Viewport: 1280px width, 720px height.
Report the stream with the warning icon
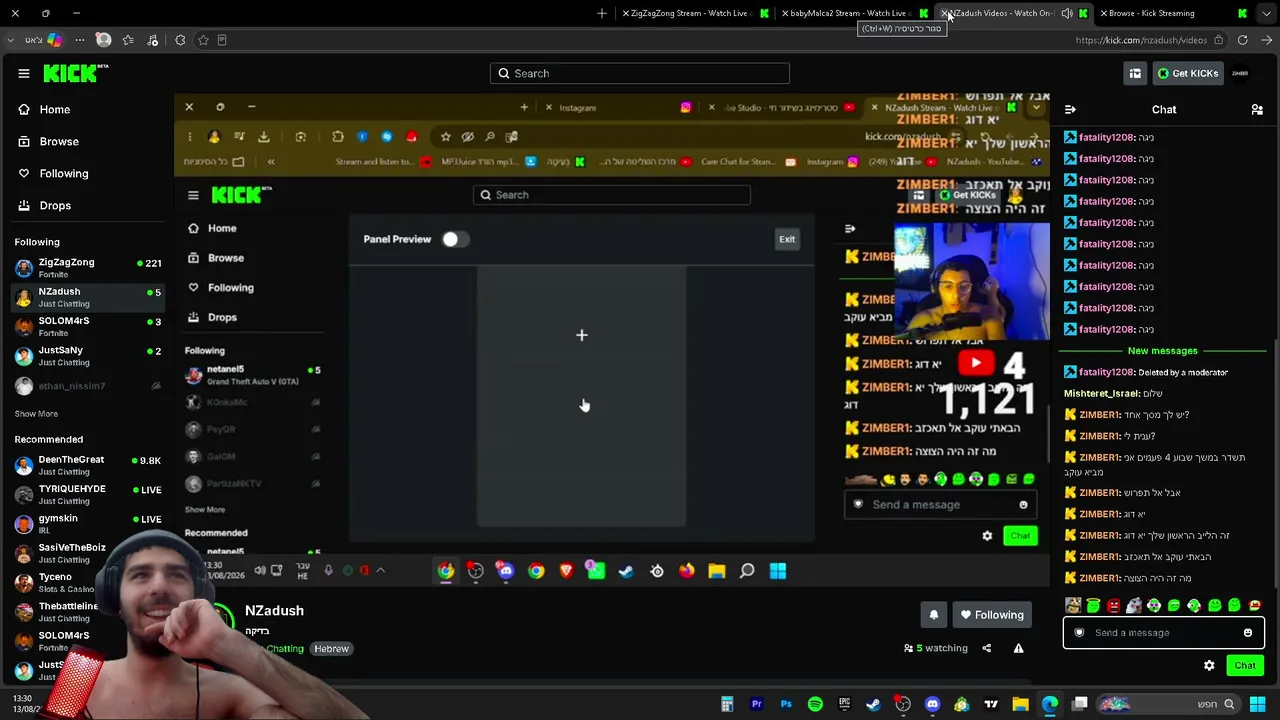point(1018,648)
